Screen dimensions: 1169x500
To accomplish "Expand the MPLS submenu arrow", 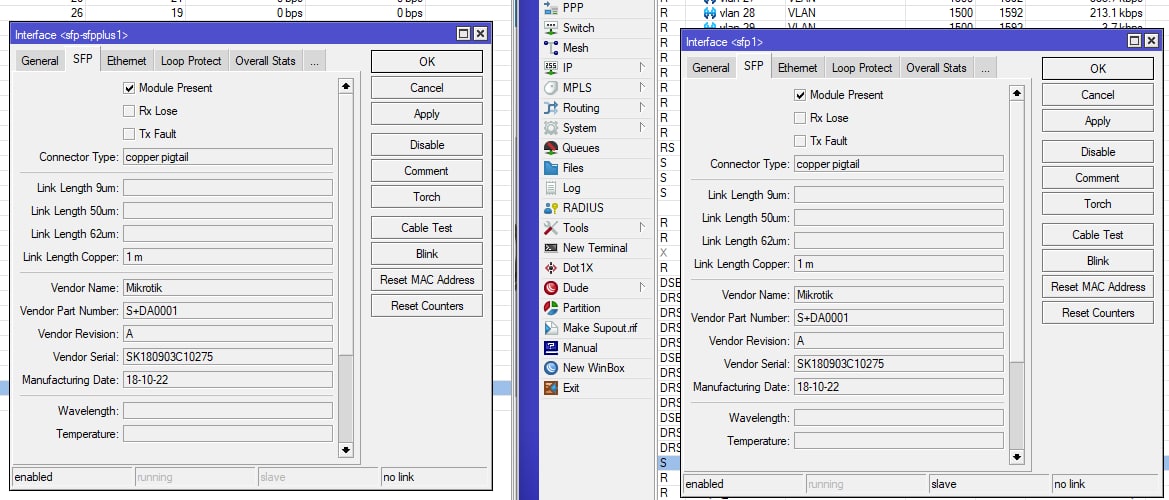I will click(642, 88).
